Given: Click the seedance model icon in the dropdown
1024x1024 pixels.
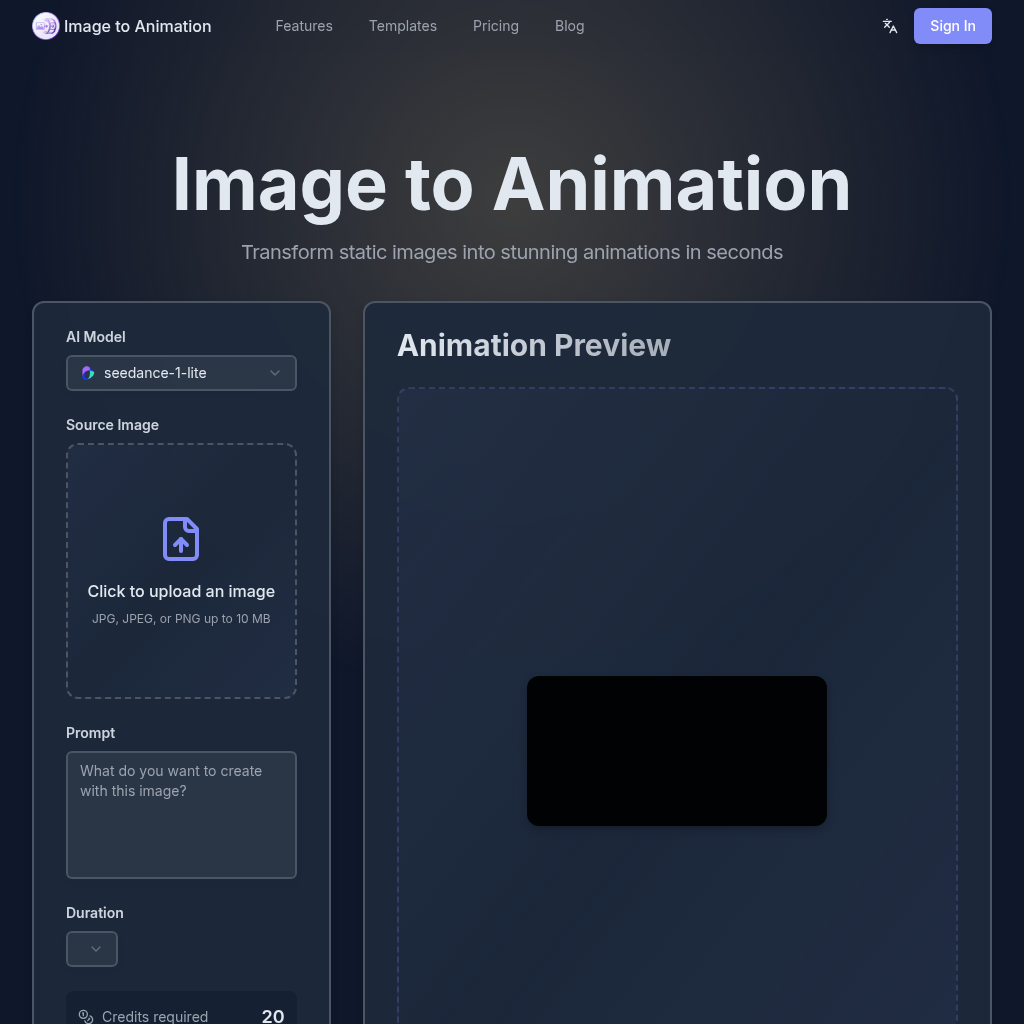Looking at the screenshot, I should tap(88, 372).
